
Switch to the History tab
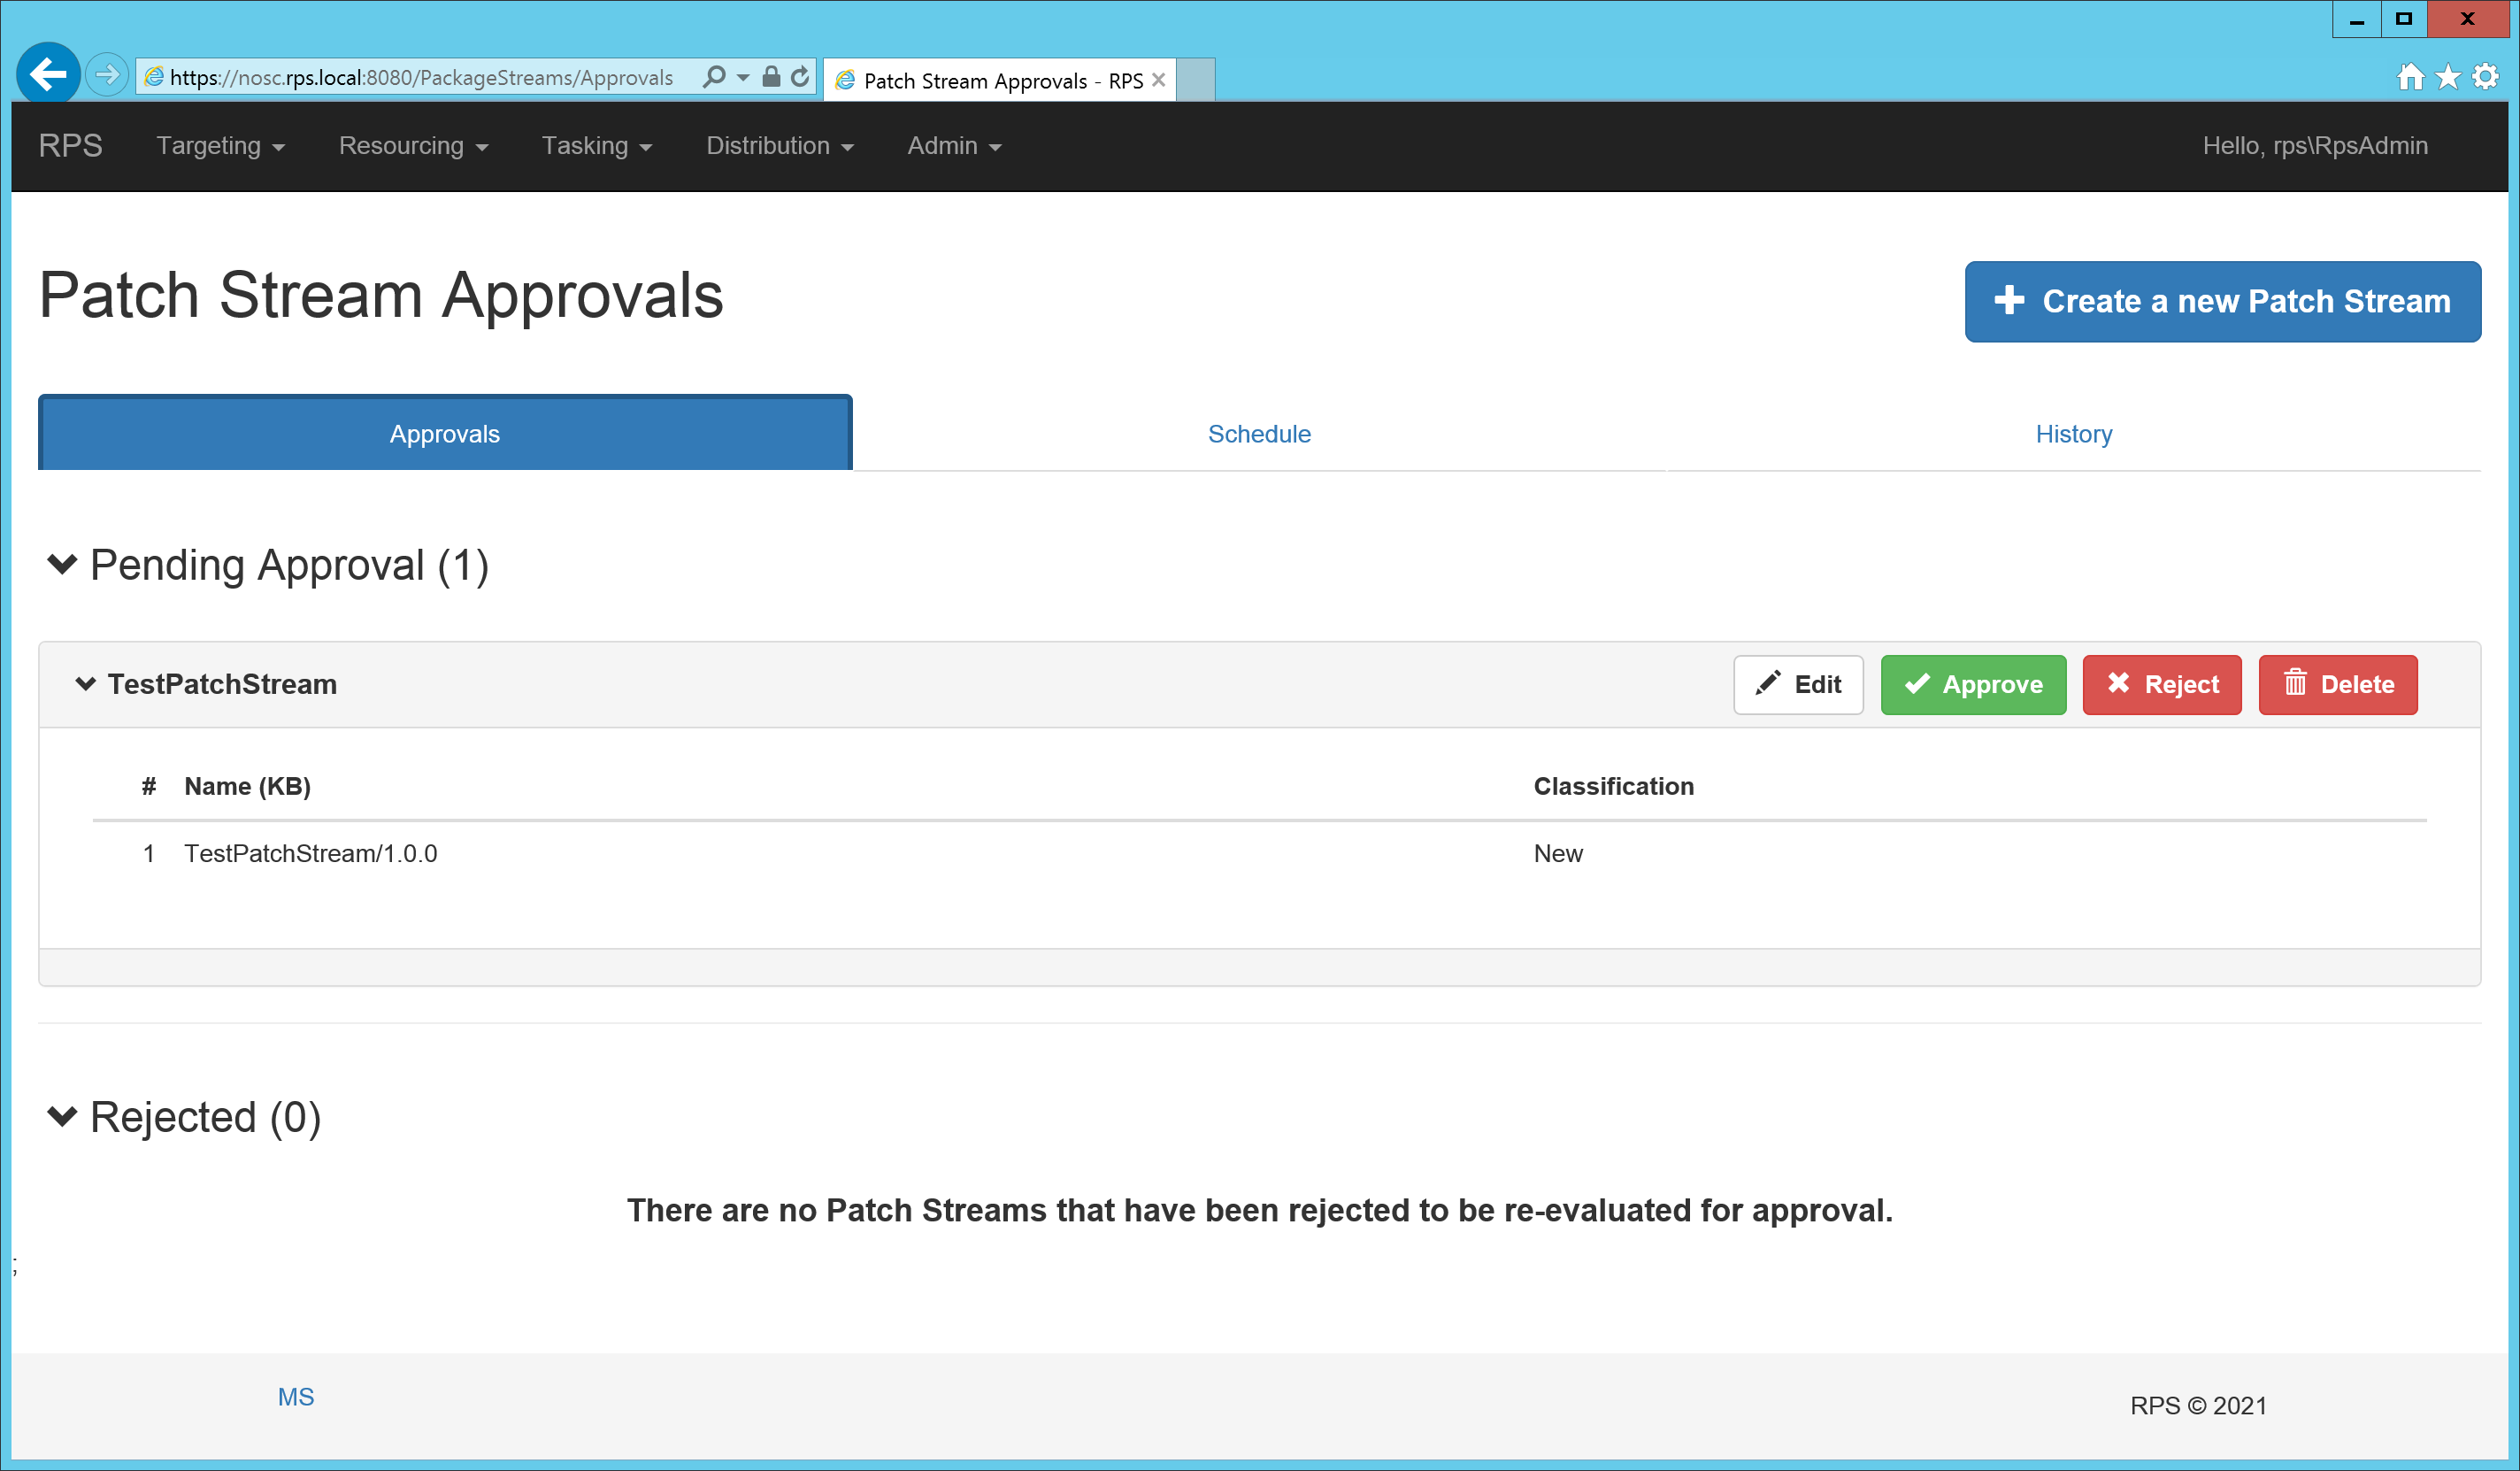pyautogui.click(x=2073, y=434)
